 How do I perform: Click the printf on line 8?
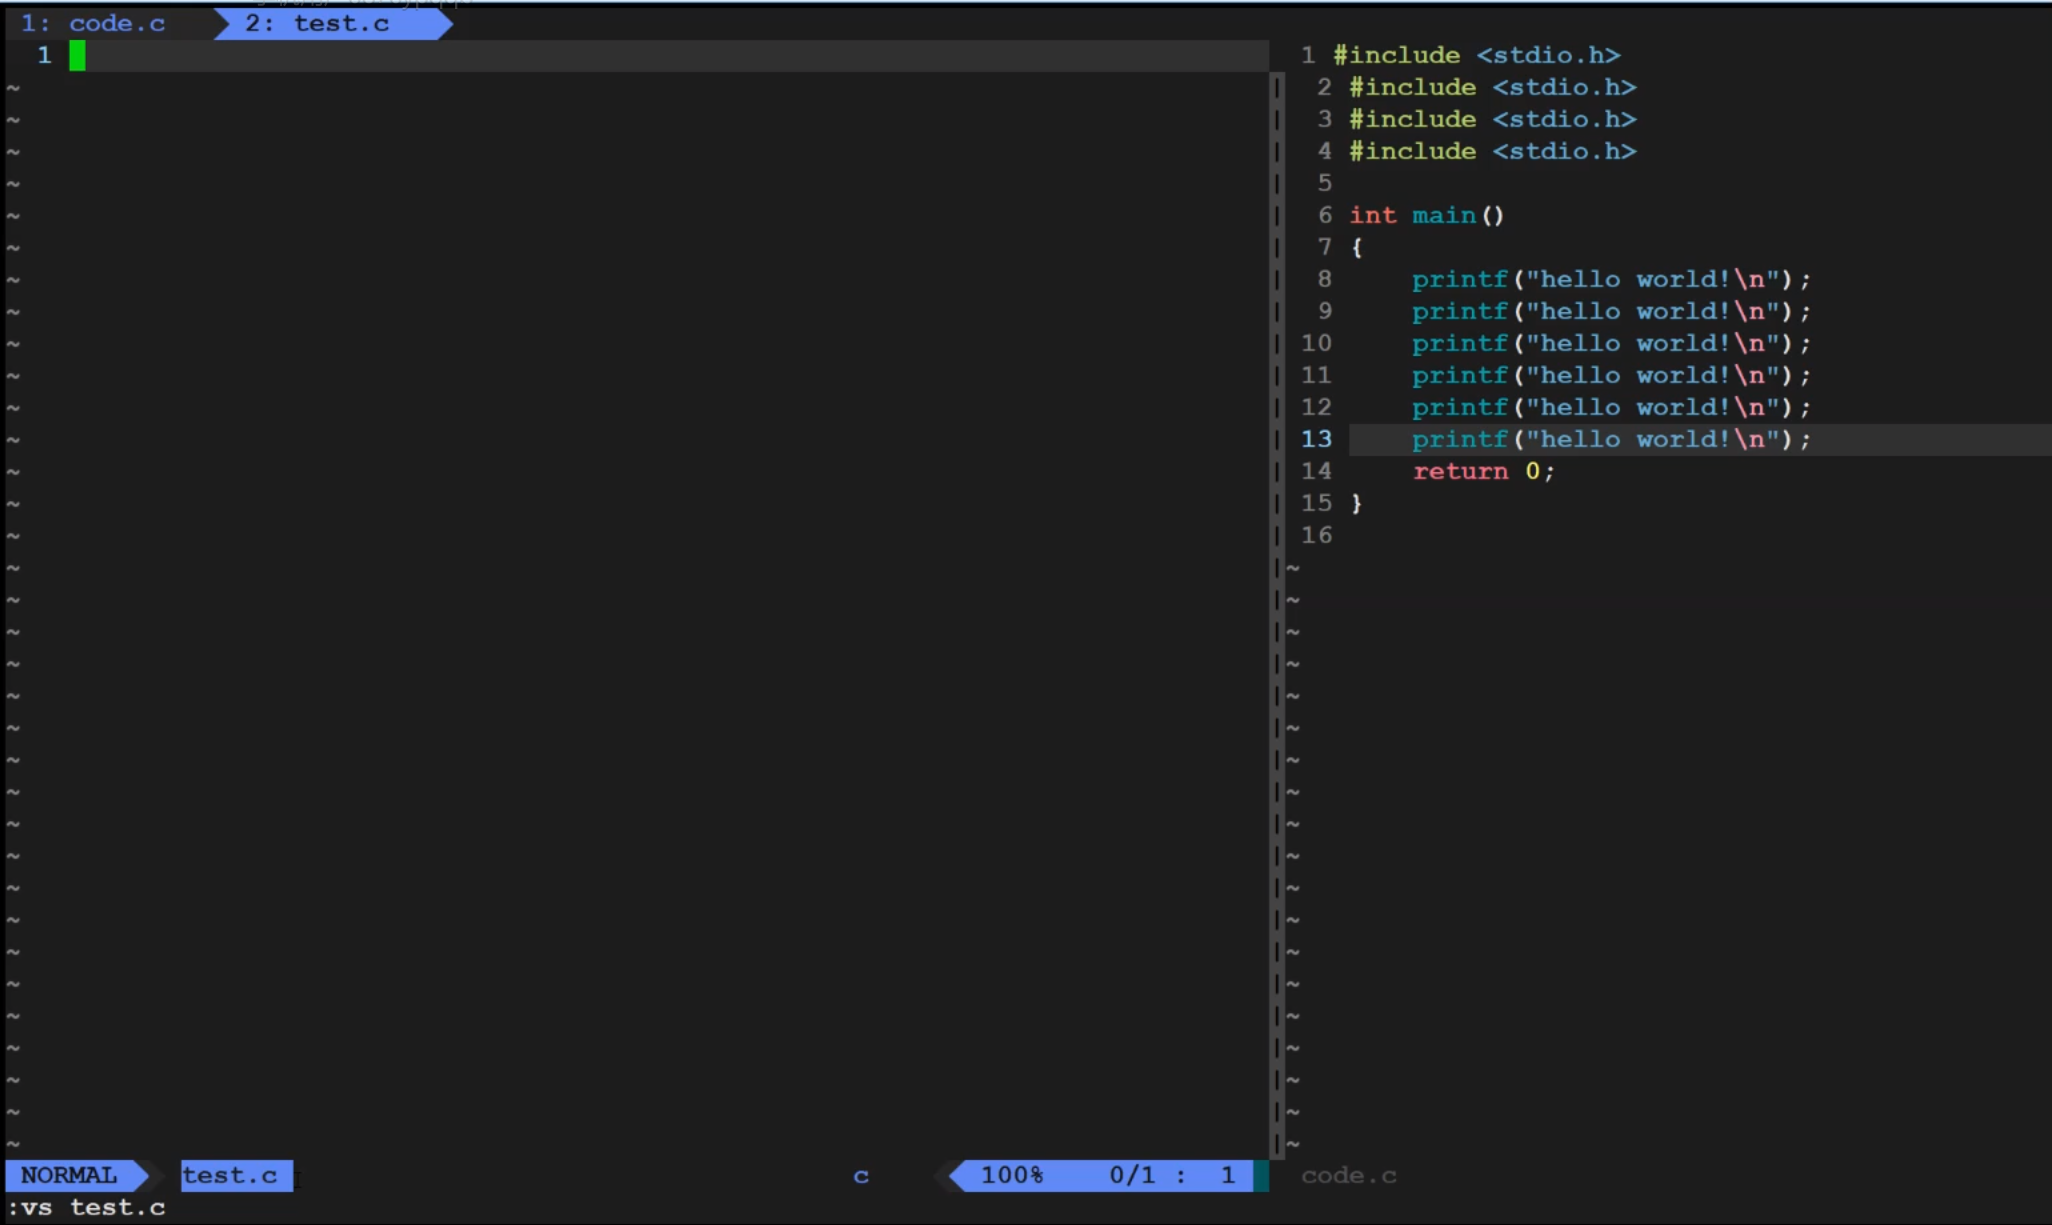pyautogui.click(x=1459, y=279)
